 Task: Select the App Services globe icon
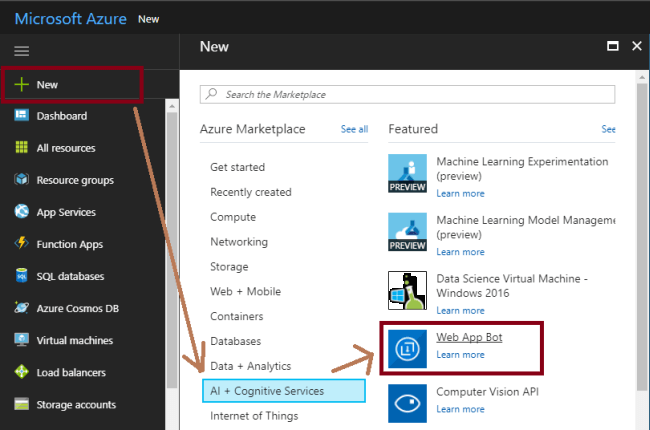click(21, 212)
